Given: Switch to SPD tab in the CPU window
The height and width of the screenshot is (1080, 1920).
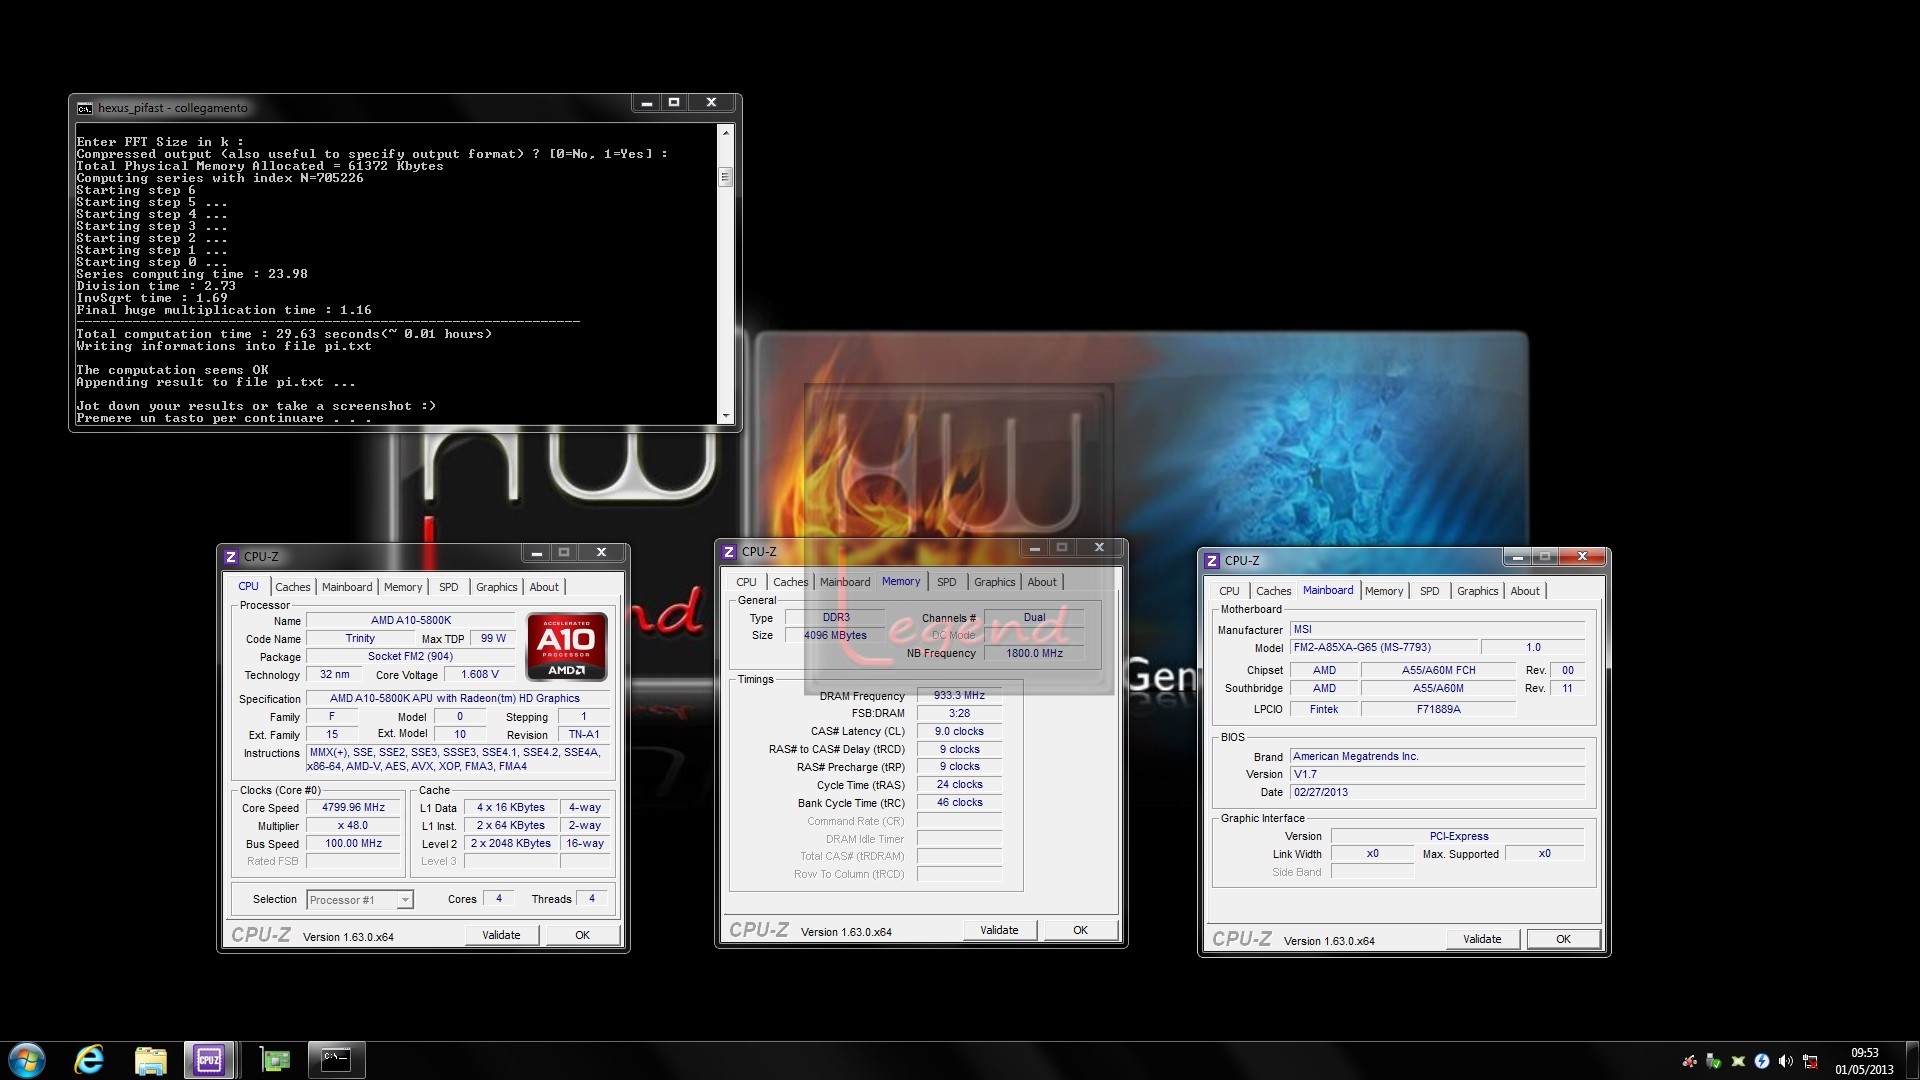Looking at the screenshot, I should point(449,587).
